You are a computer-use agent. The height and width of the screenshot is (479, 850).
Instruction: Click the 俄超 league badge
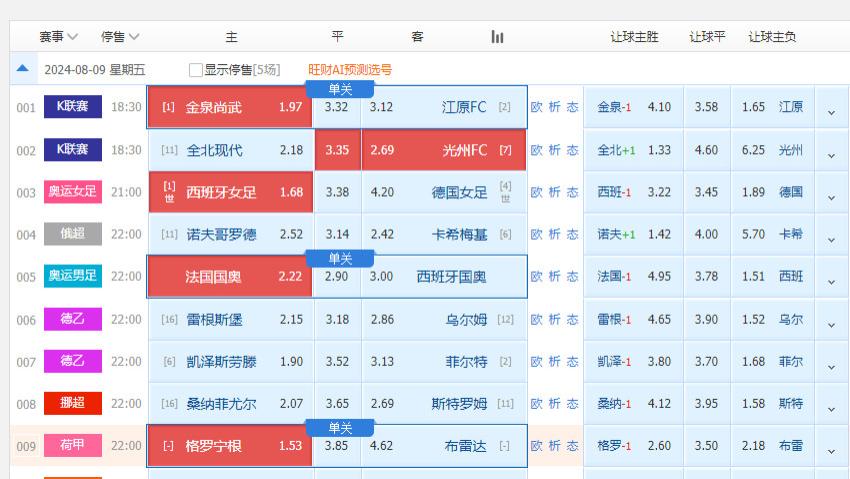point(73,234)
